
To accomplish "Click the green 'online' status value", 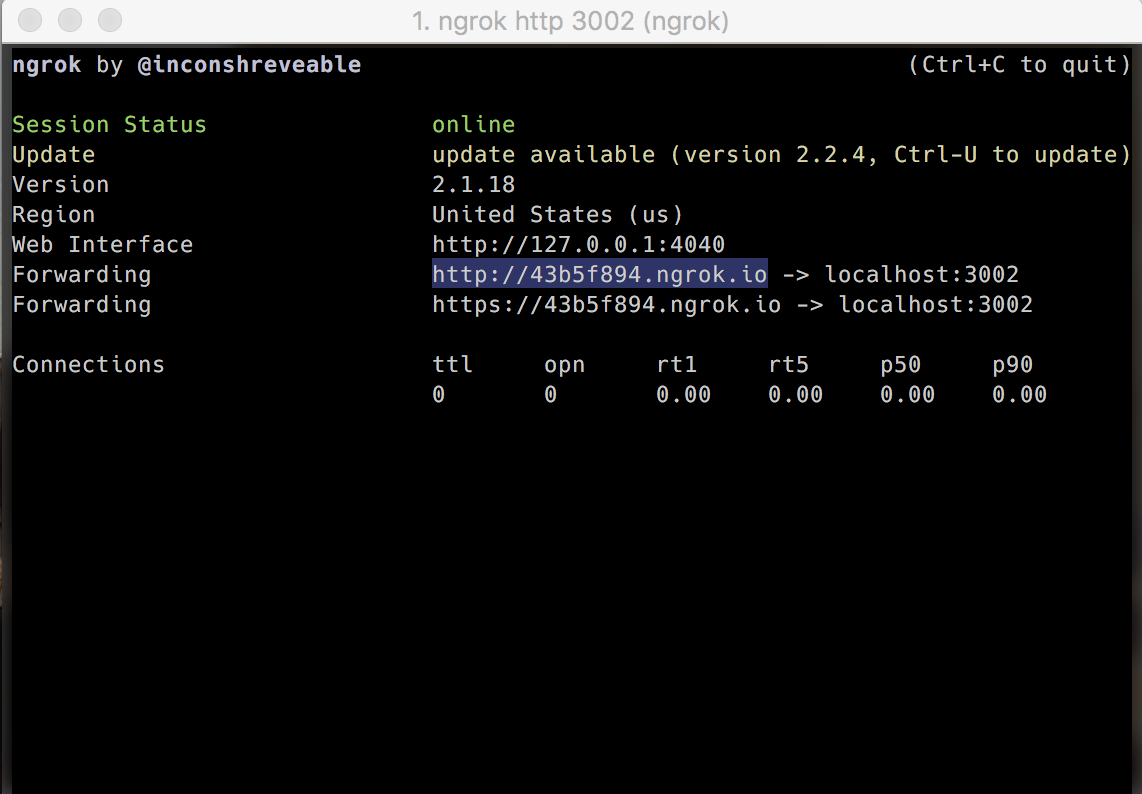I will point(473,125).
